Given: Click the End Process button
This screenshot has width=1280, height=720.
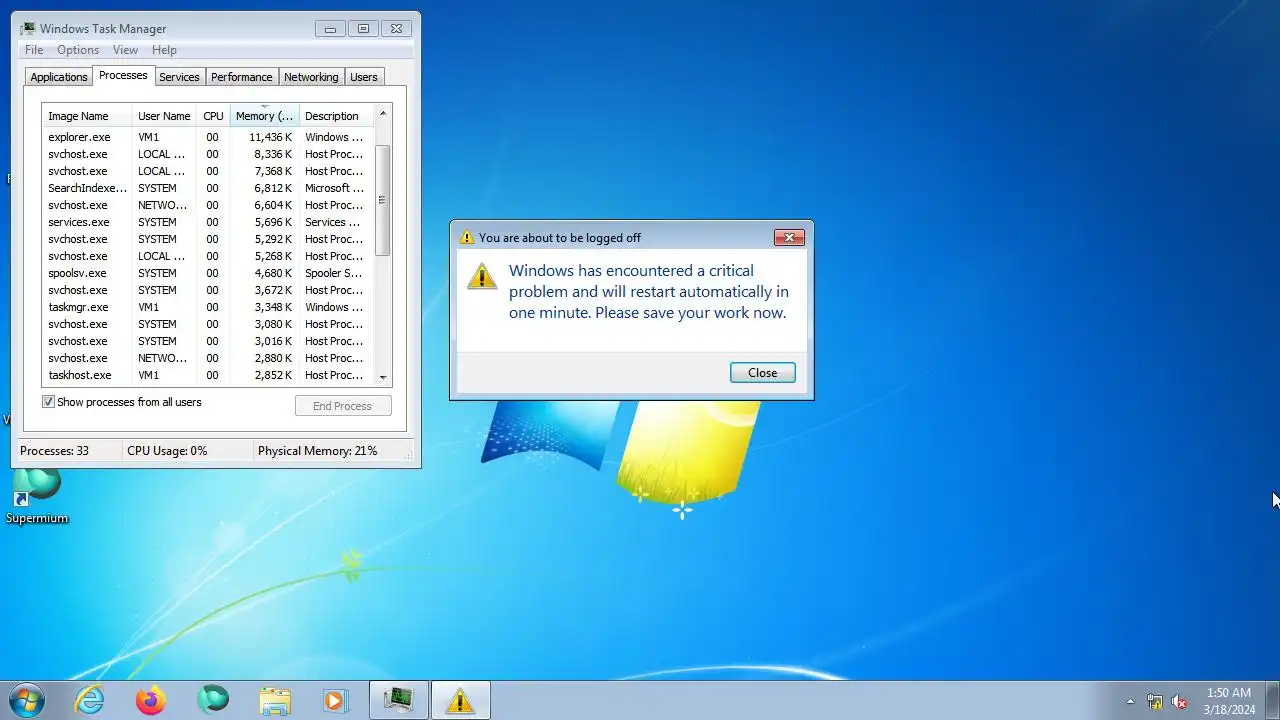Looking at the screenshot, I should pyautogui.click(x=343, y=406).
